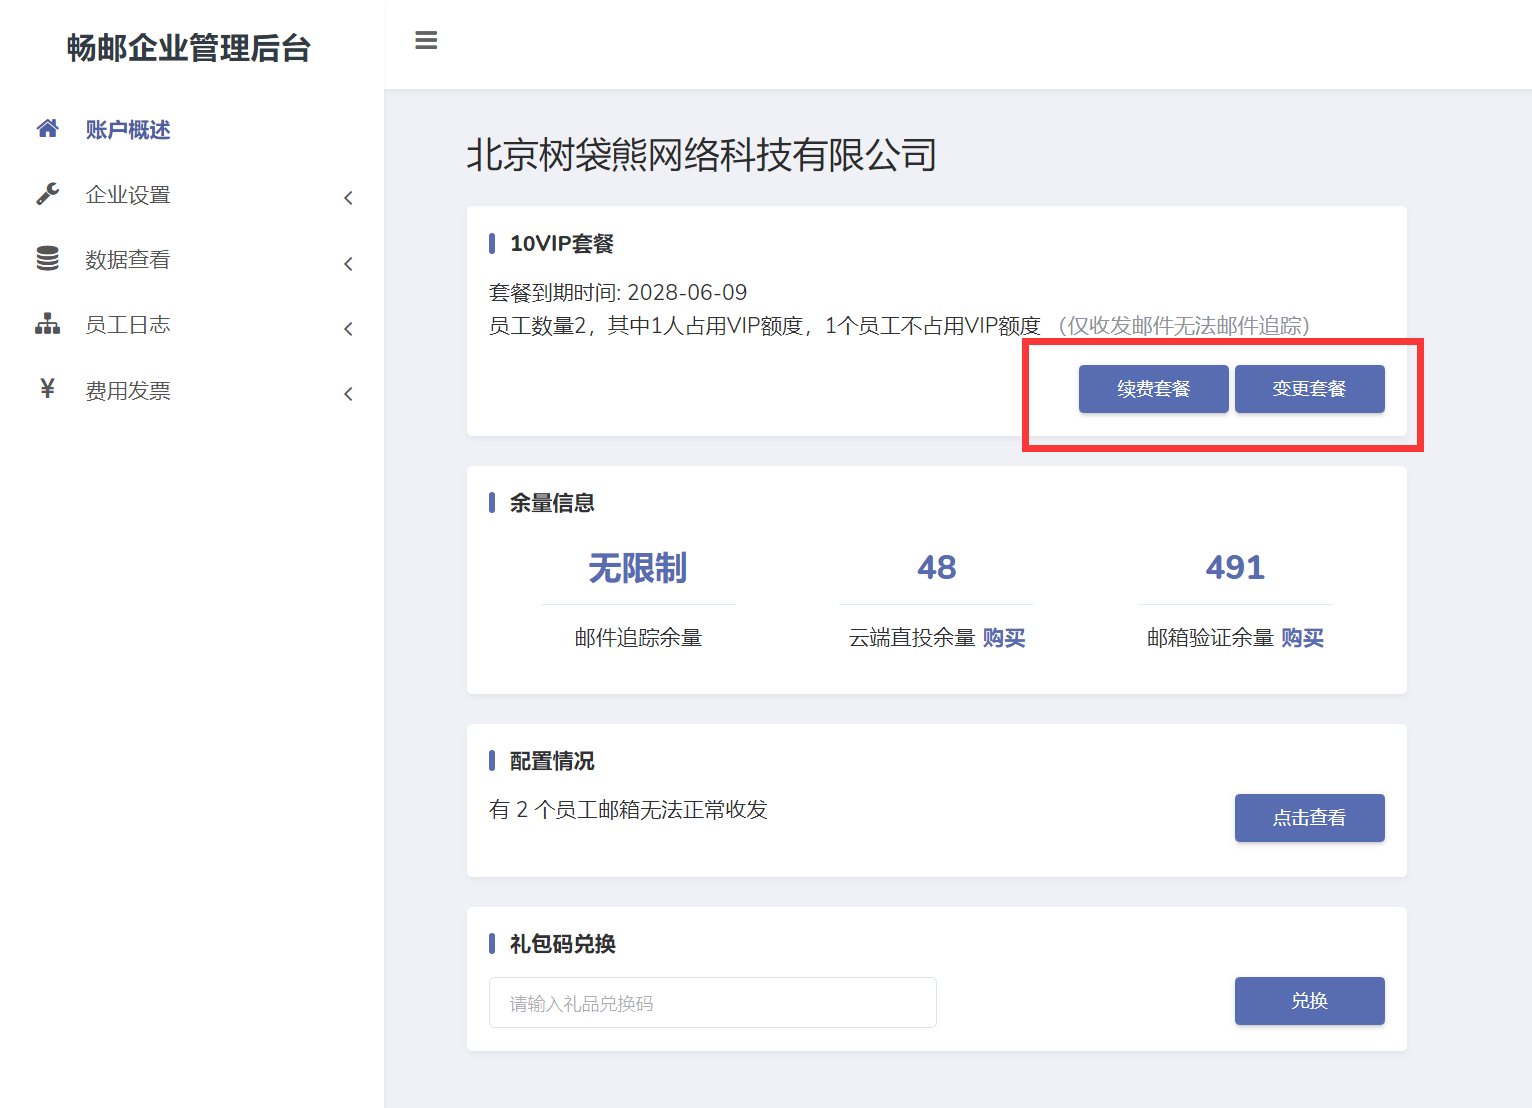
Task: Click 点击查看 button in 配置情况
Action: coord(1309,818)
